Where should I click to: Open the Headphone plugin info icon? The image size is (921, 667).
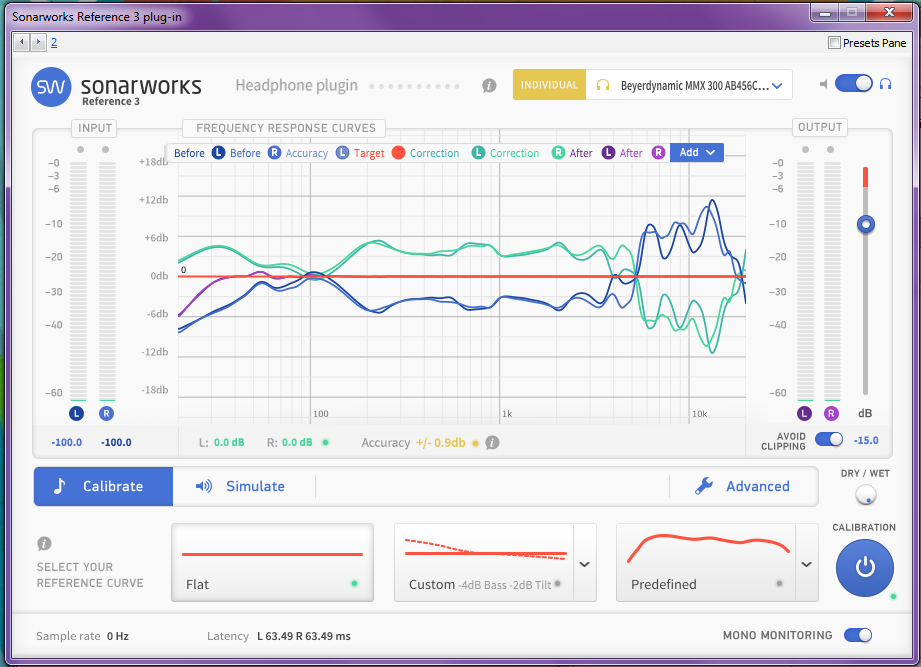tap(489, 86)
